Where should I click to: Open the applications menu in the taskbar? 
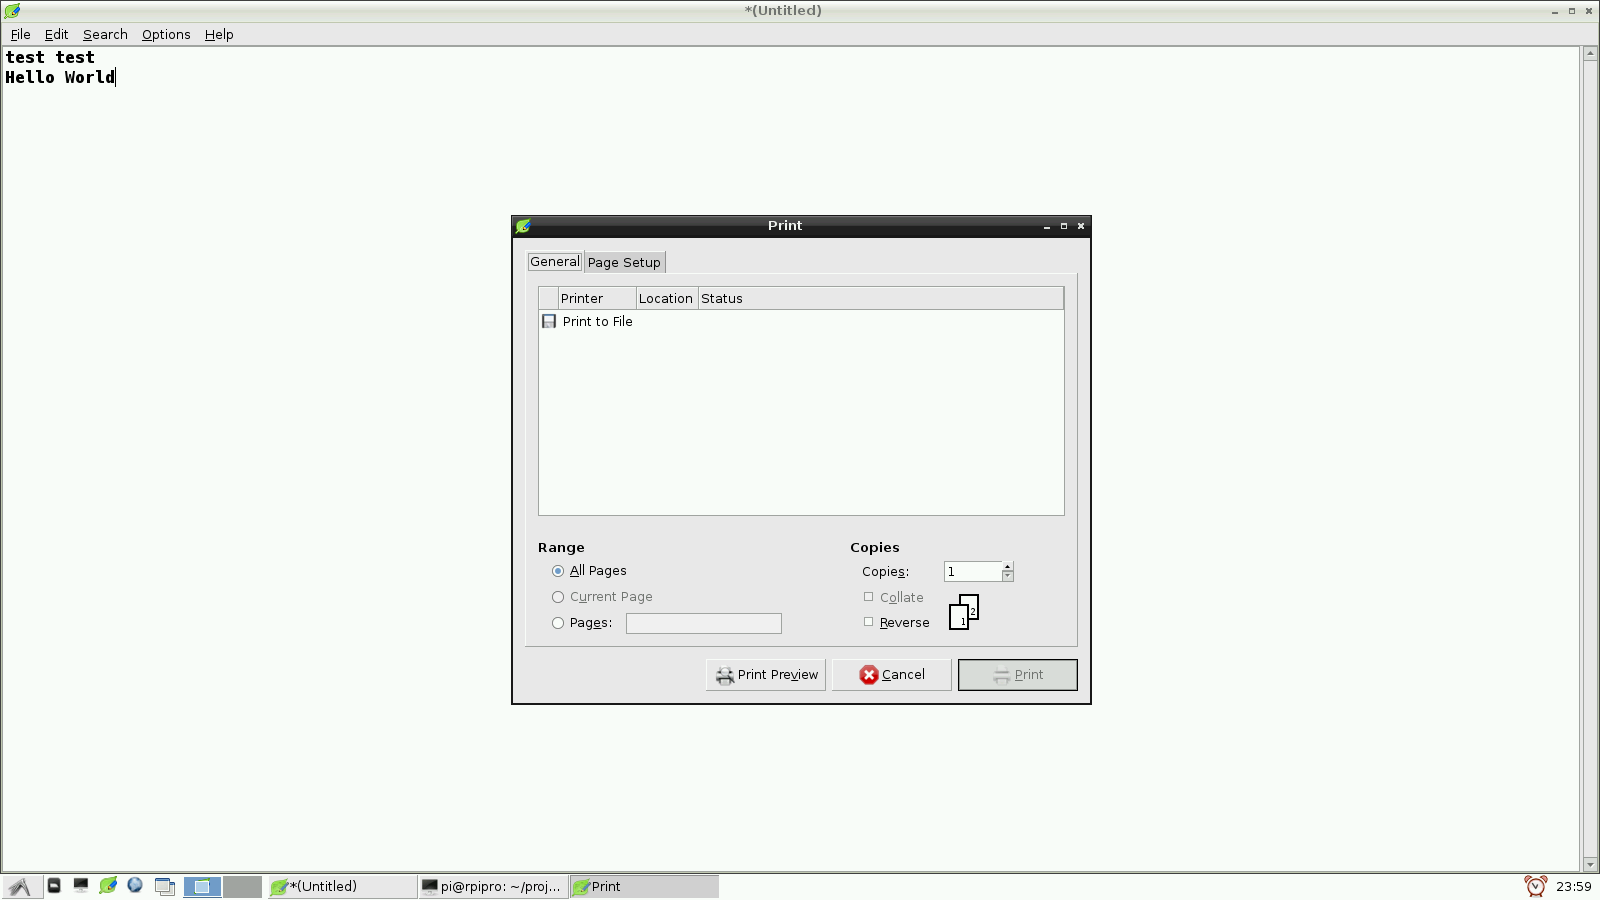(20, 886)
